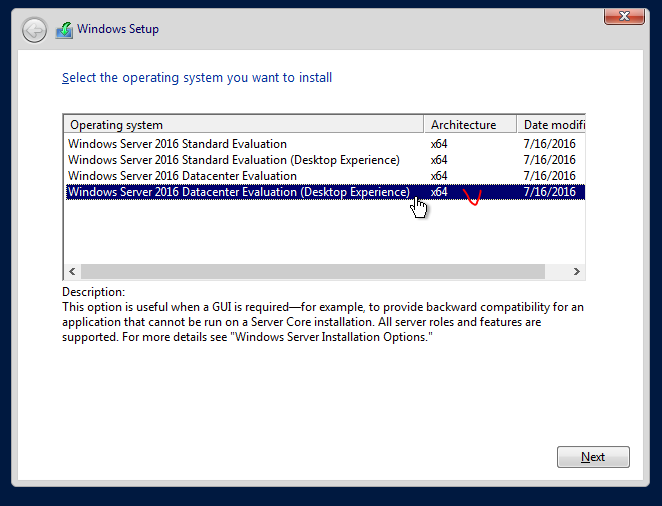The height and width of the screenshot is (506, 662).
Task: Click the horizontal scrollbar thumb
Action: tap(313, 271)
